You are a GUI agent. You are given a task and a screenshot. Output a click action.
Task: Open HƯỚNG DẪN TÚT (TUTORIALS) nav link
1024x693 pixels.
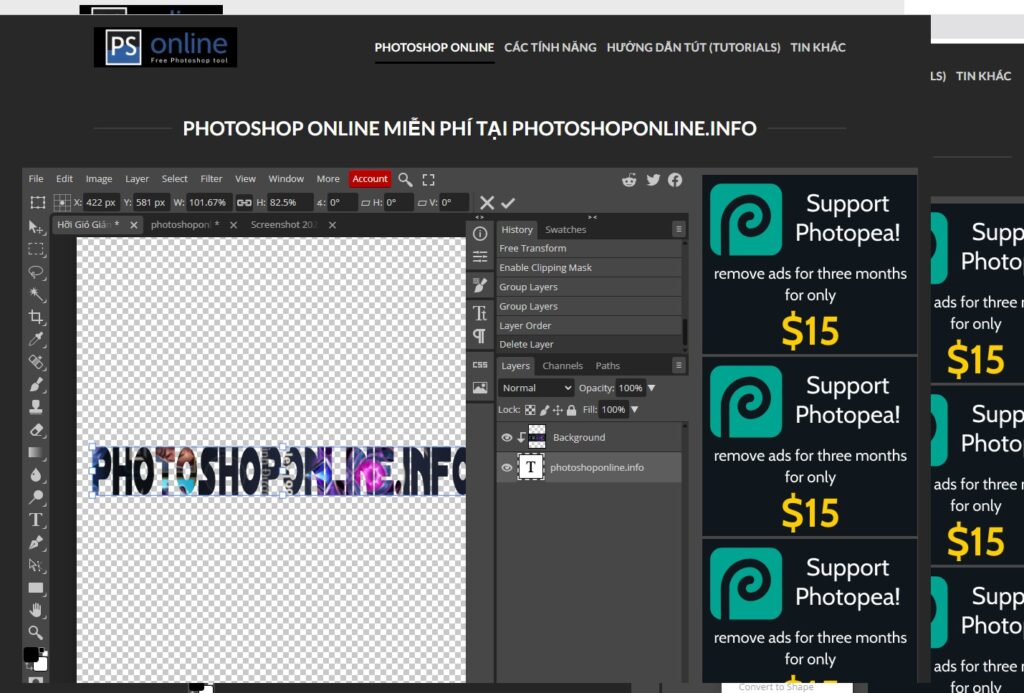point(693,47)
